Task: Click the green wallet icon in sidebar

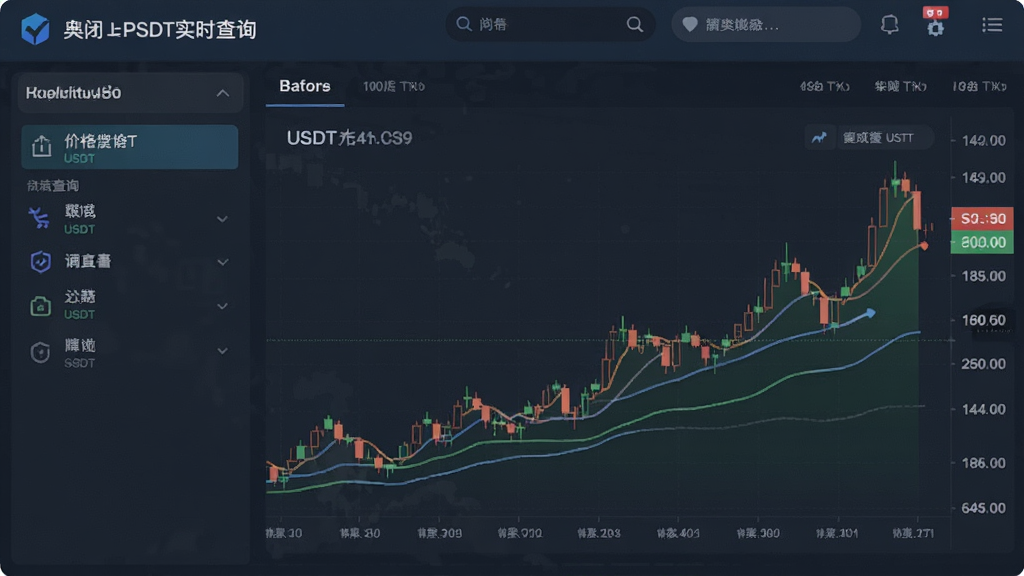Action: coord(40,306)
